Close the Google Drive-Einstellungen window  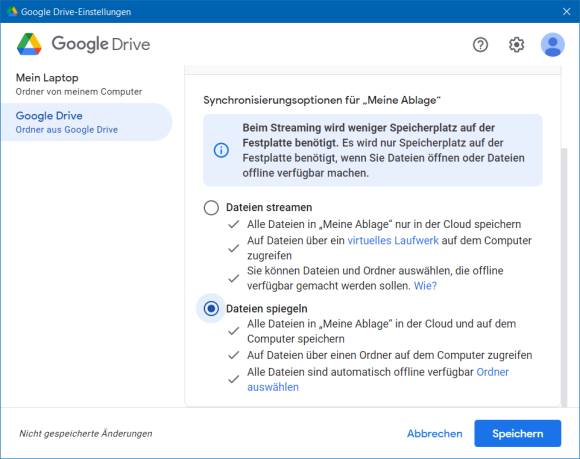tap(566, 11)
